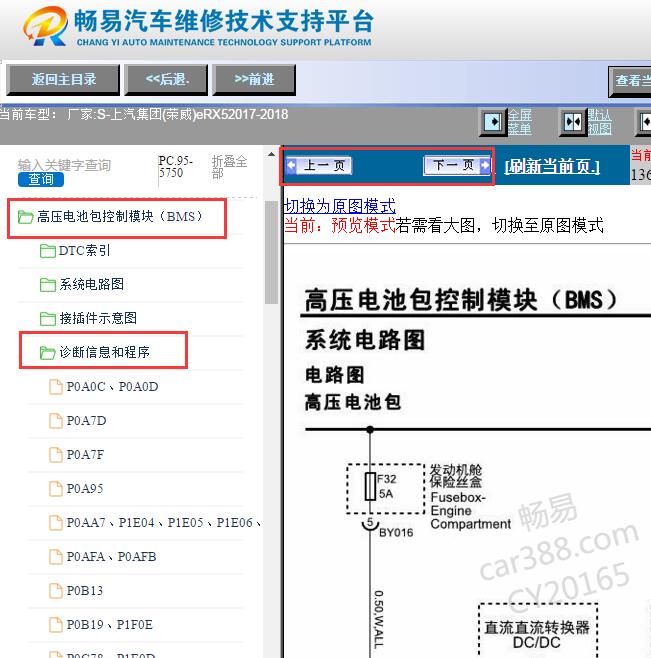Expand the 接插件示意图 folder

tap(98, 319)
